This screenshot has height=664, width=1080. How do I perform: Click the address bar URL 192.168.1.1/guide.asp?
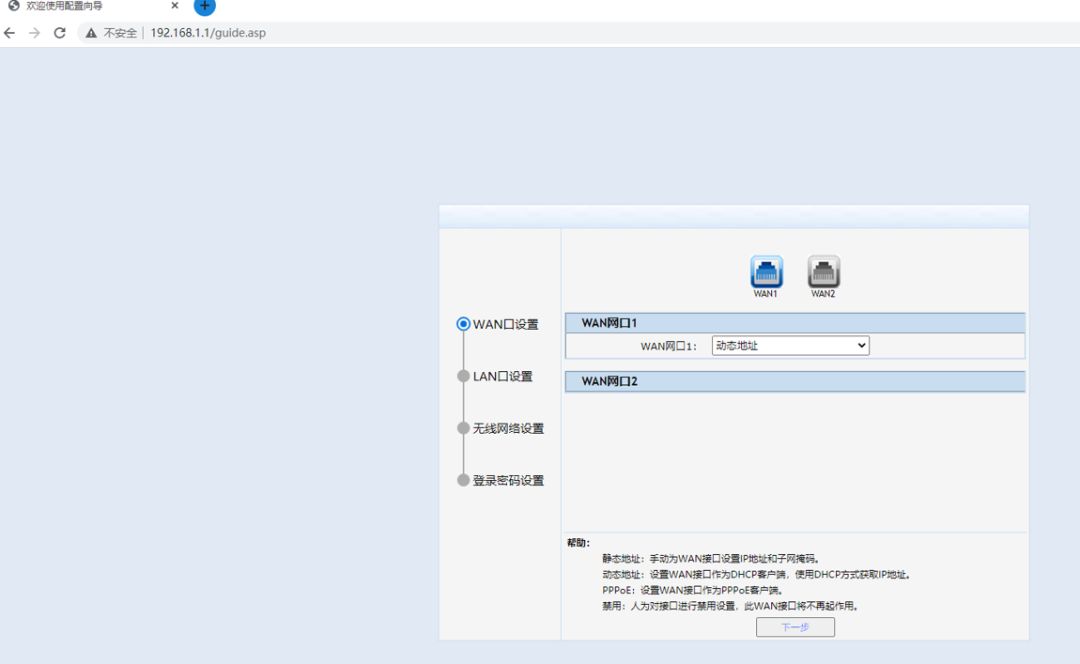pyautogui.click(x=208, y=32)
